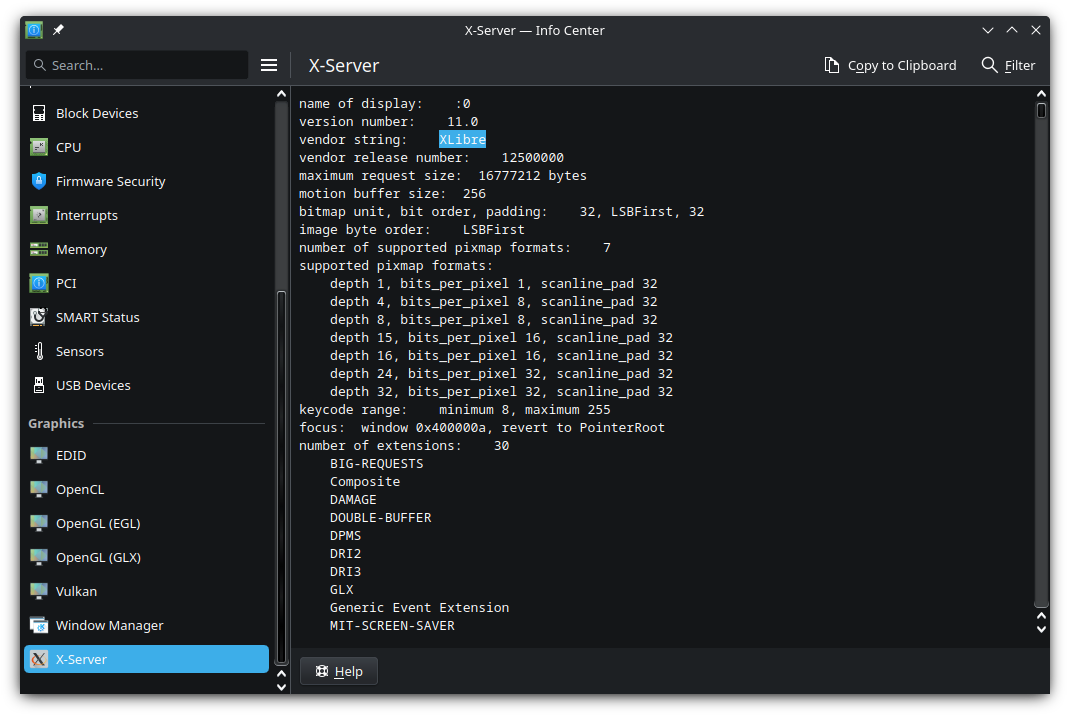Open Block Devices icon in sidebar
The image size is (1070, 718).
[39, 113]
